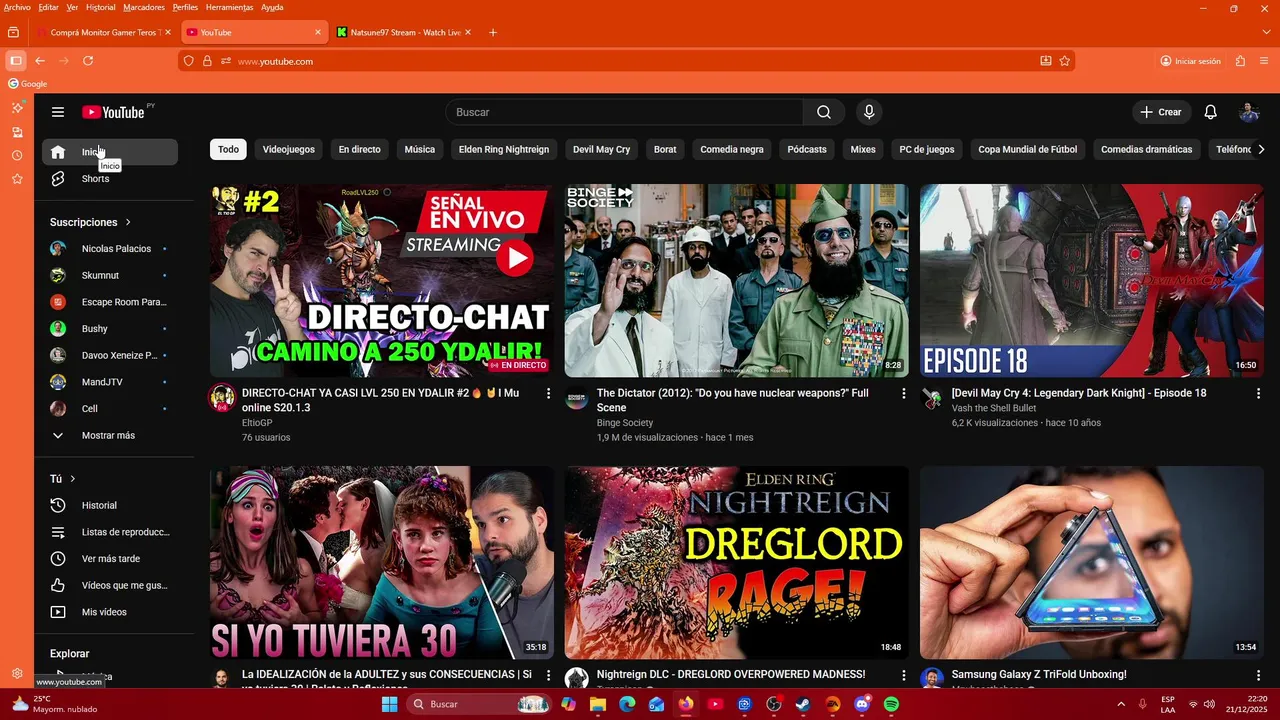This screenshot has height=720, width=1280.
Task: Select the Borat filter chip
Action: [x=665, y=149]
